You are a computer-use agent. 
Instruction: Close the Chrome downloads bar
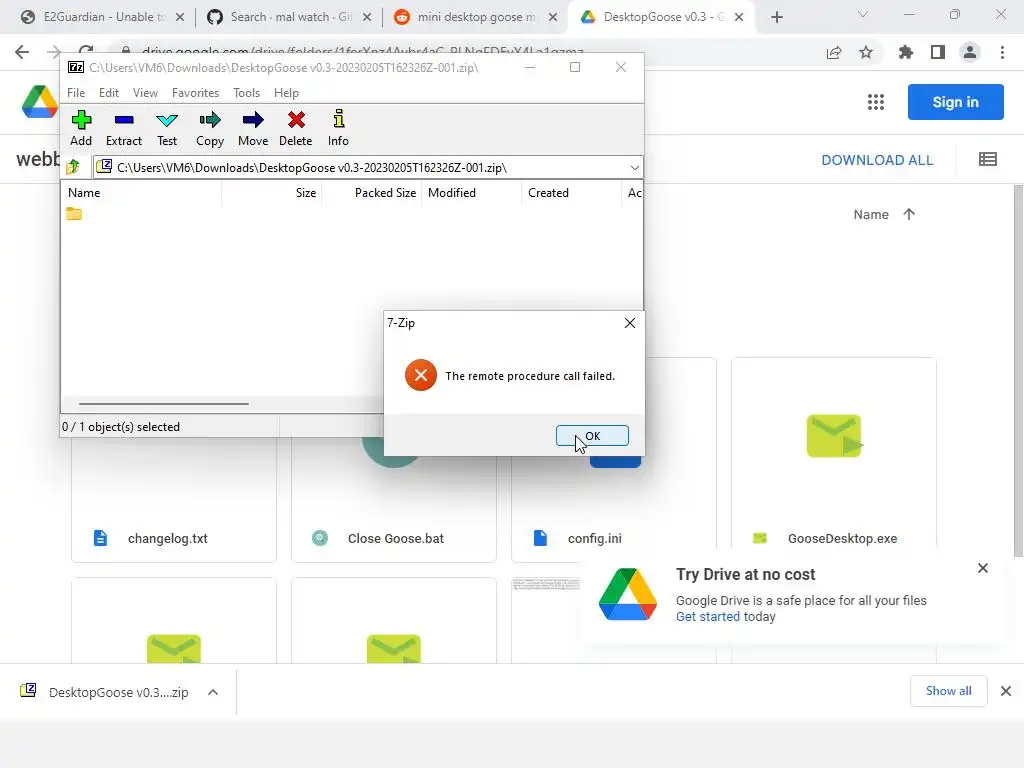pos(1006,691)
